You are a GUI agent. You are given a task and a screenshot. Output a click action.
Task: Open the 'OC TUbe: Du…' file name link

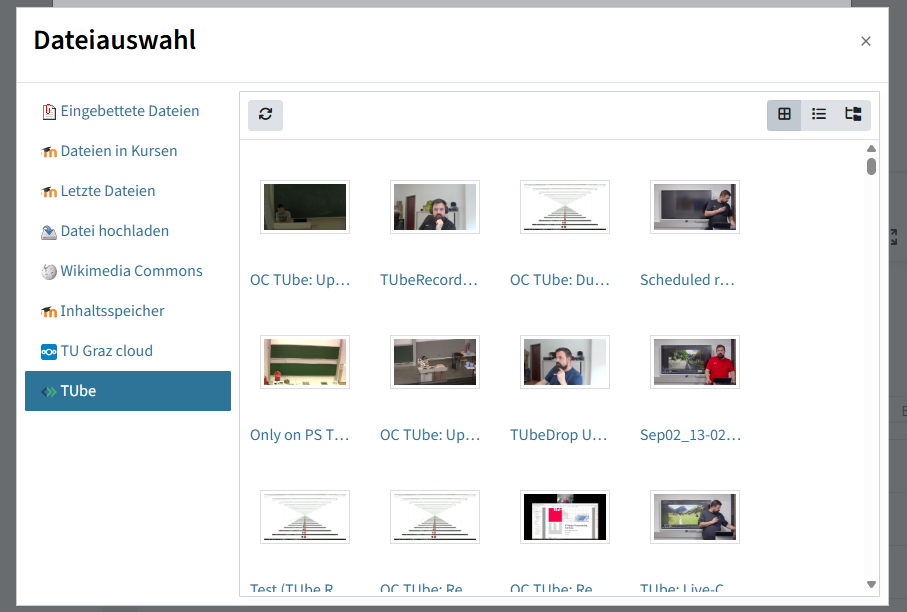[559, 280]
